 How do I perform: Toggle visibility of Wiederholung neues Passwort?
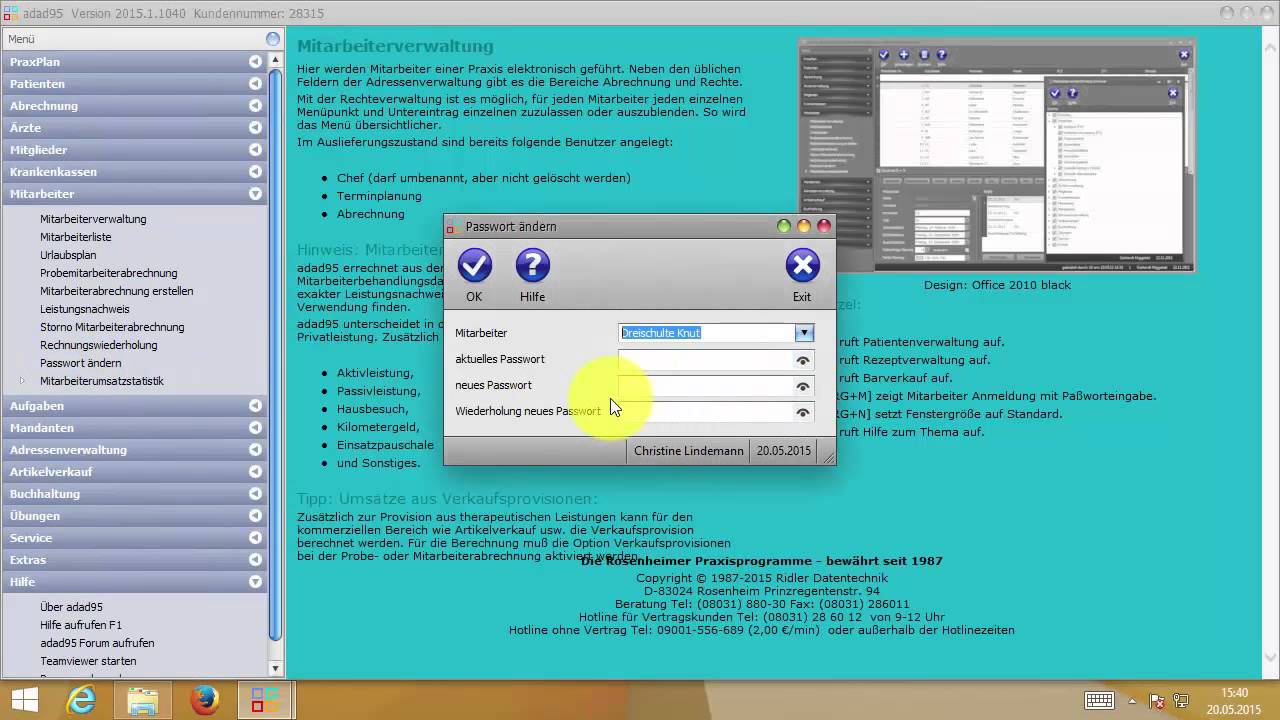(802, 412)
